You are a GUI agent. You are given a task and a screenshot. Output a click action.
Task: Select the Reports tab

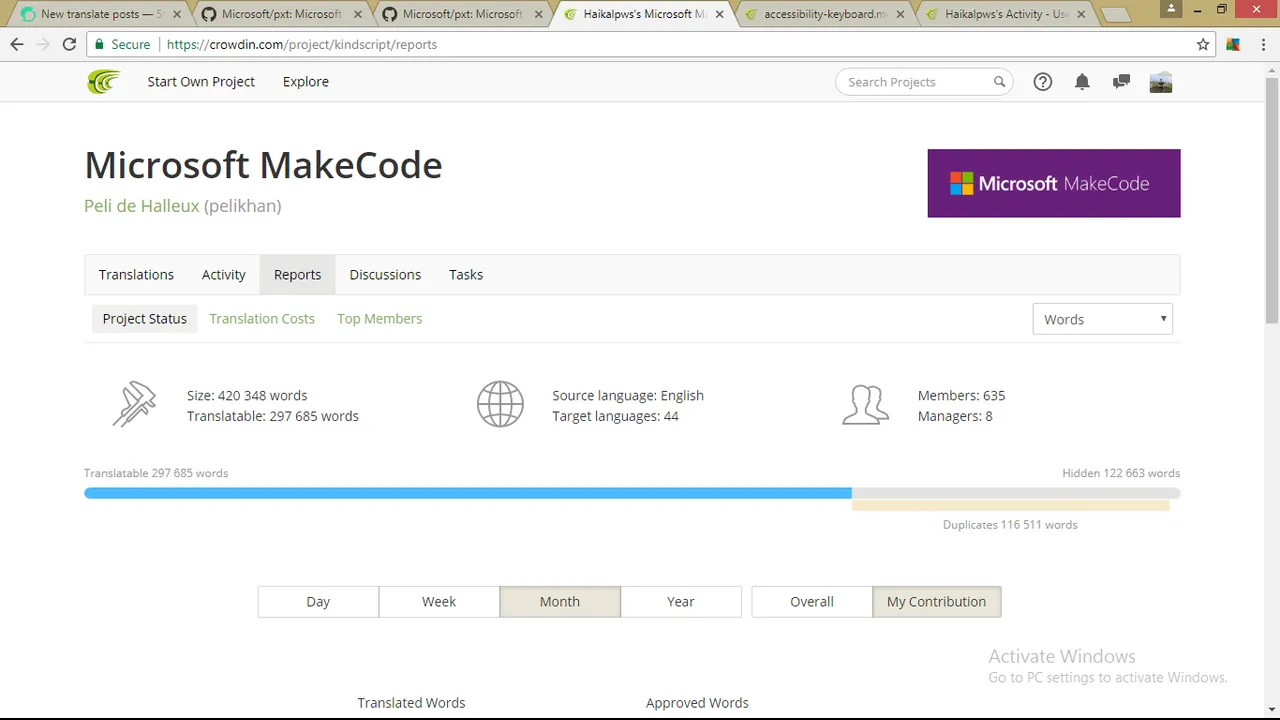(298, 274)
